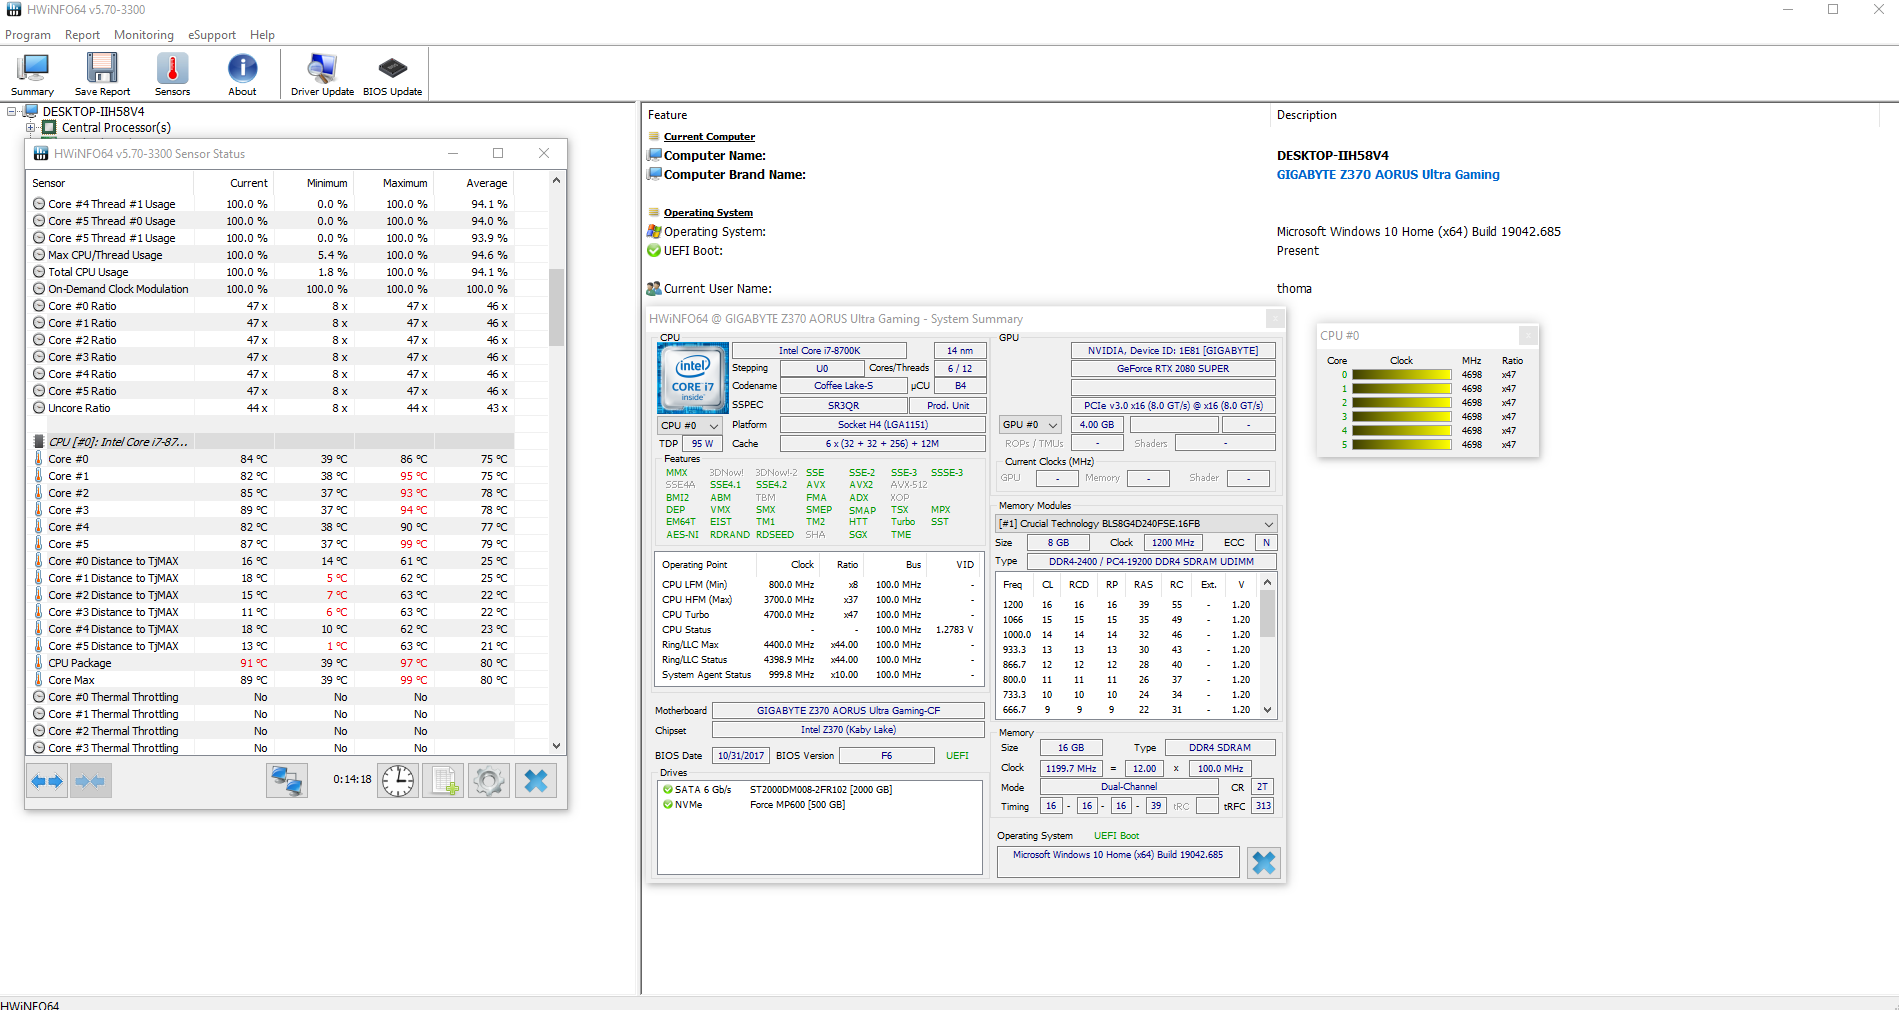Close Sensor Status with the blue X button
The height and width of the screenshot is (1010, 1899).
point(536,781)
